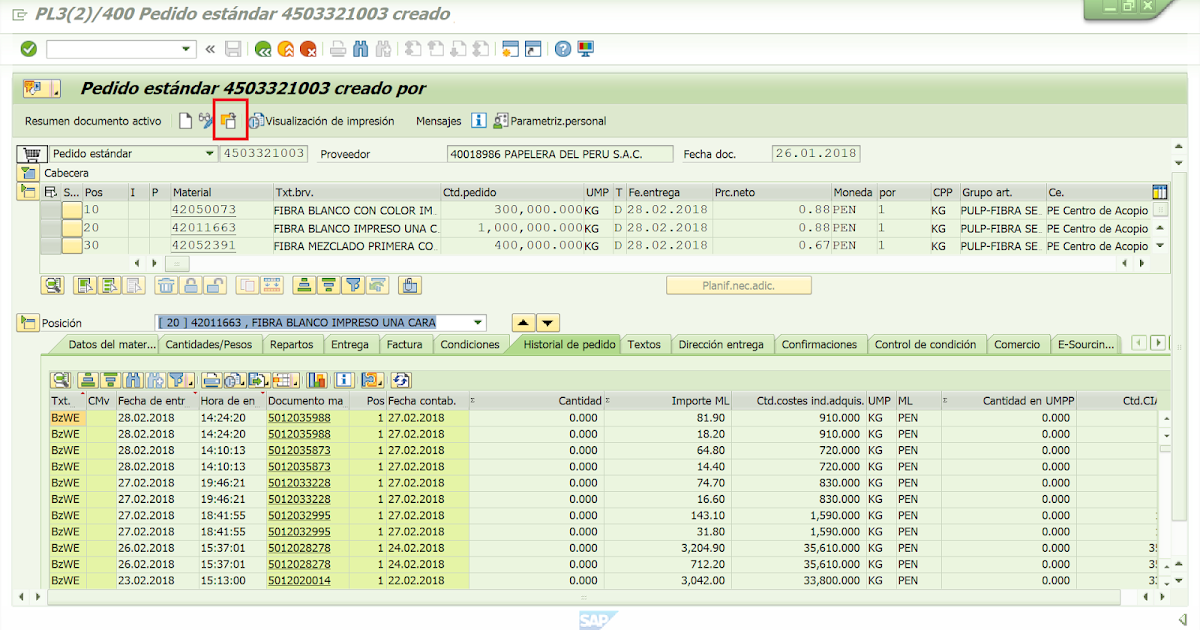Open material link 42050073

click(204, 210)
